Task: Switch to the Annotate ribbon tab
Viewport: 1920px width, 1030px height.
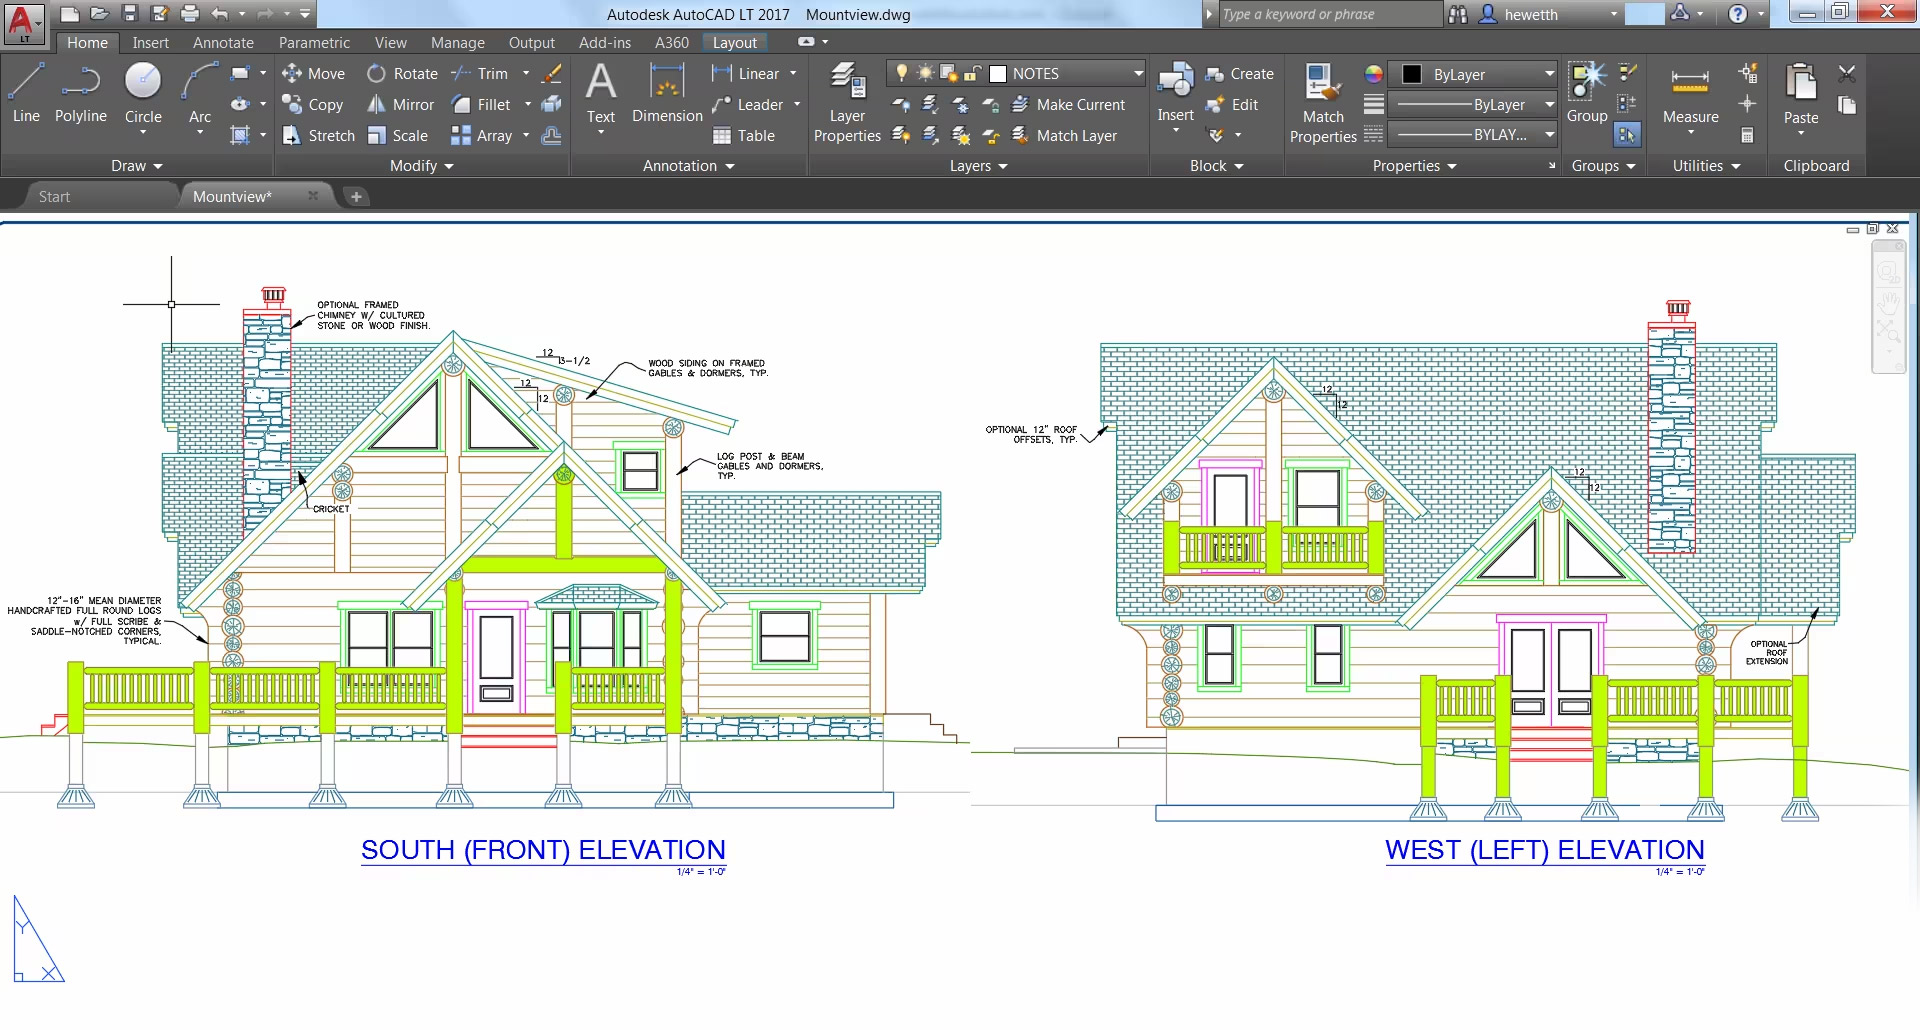Action: 223,42
